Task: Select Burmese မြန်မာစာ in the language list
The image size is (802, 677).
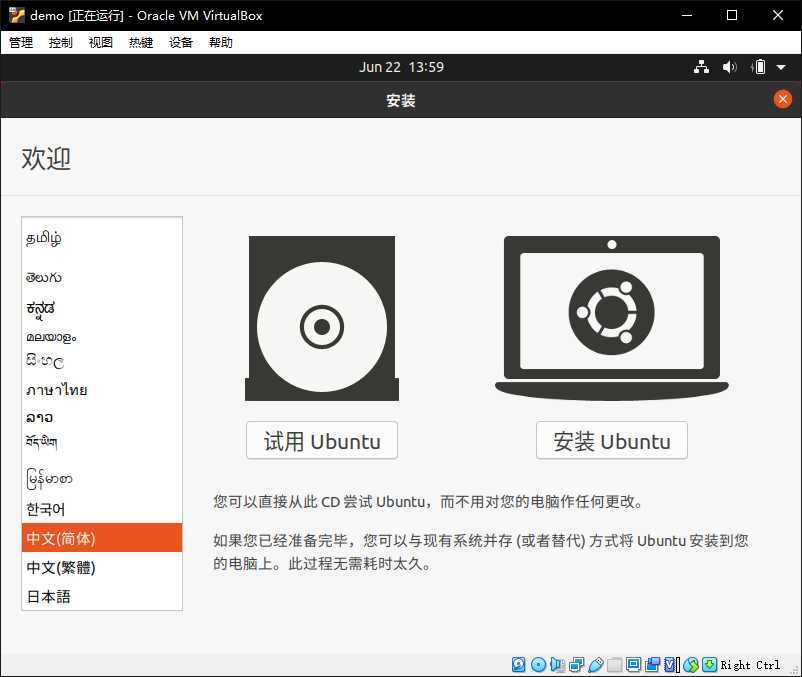Action: 102,479
